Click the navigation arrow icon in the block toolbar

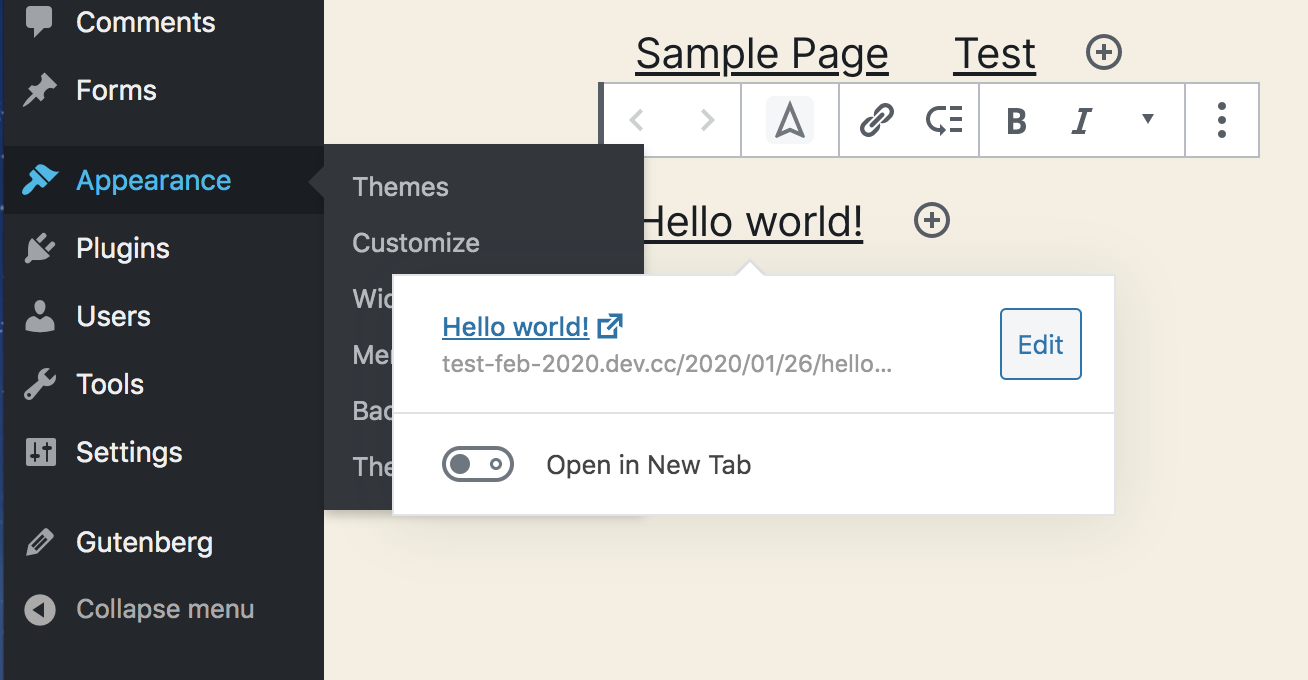pyautogui.click(x=789, y=119)
